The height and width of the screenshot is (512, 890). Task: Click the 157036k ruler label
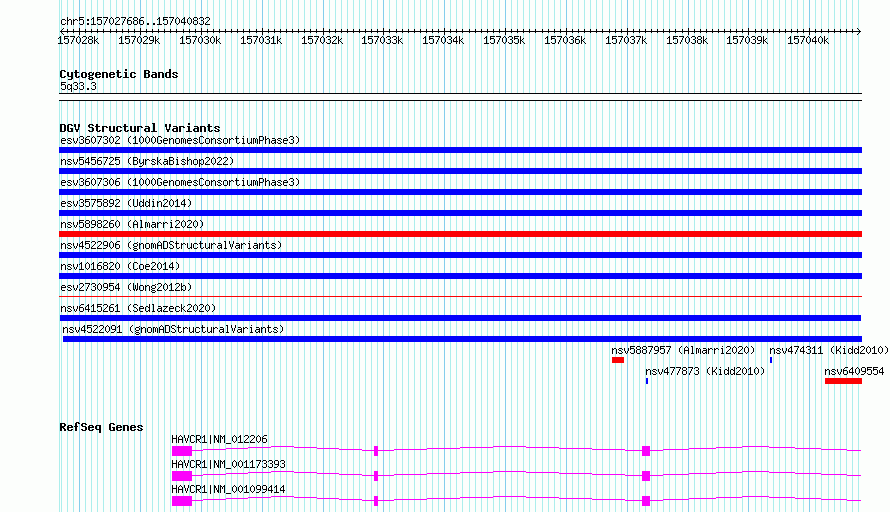click(565, 40)
